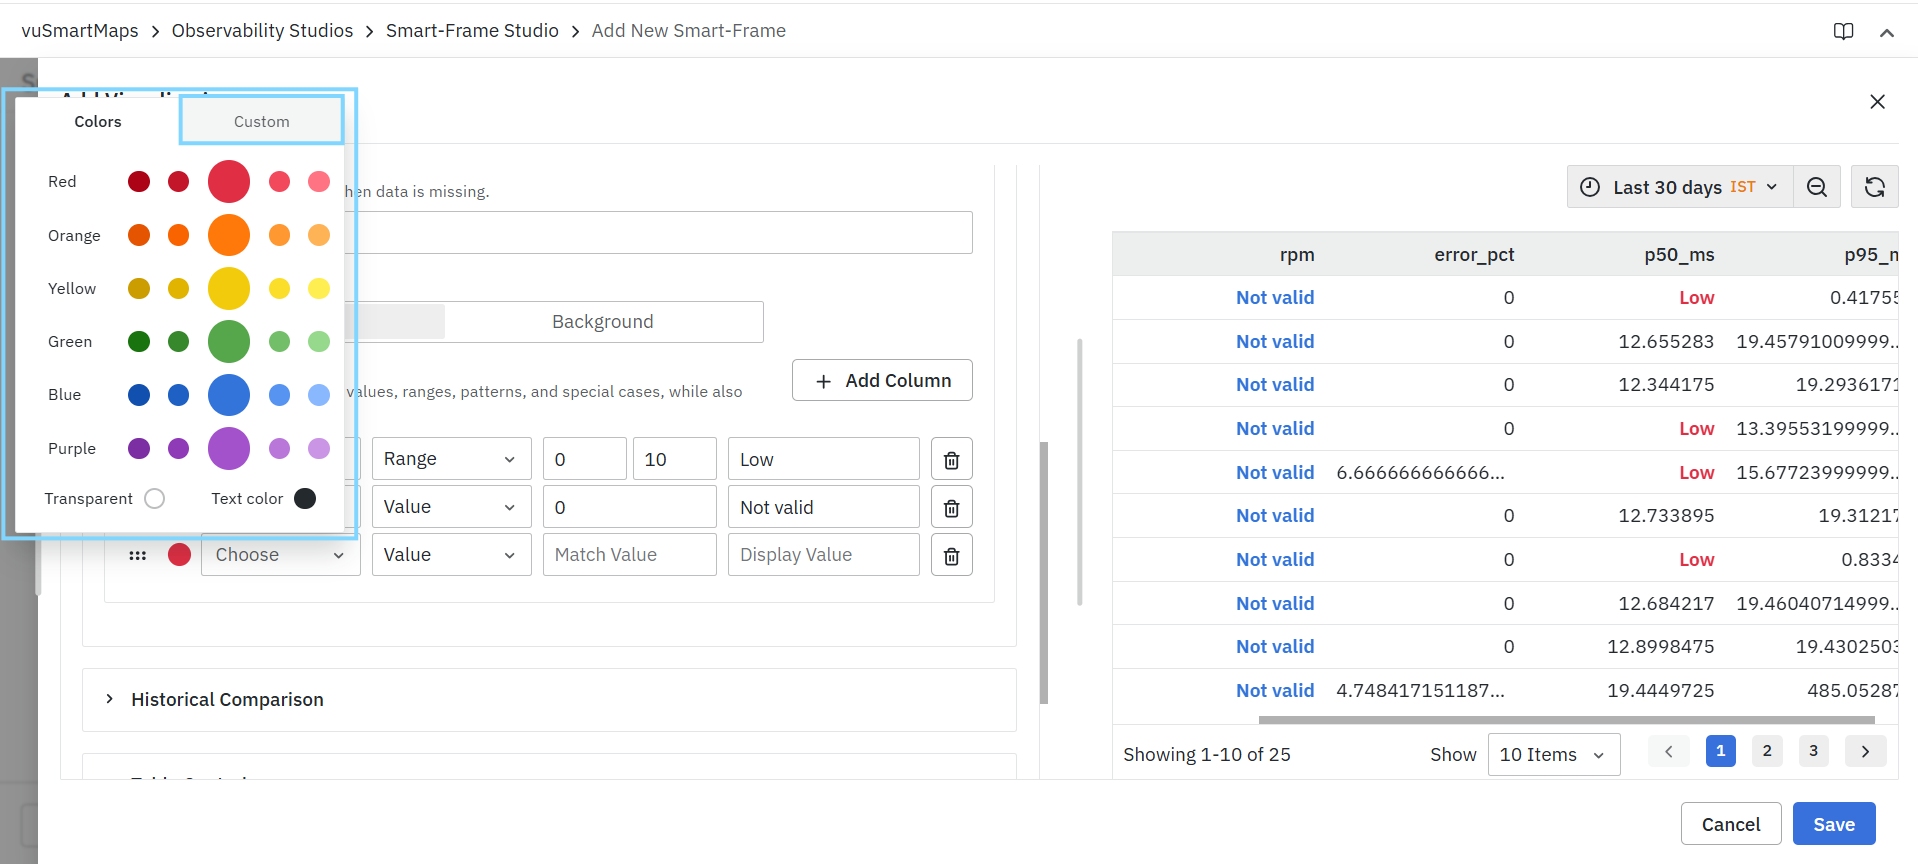Open the 10 Items page size dropdown

(1554, 755)
